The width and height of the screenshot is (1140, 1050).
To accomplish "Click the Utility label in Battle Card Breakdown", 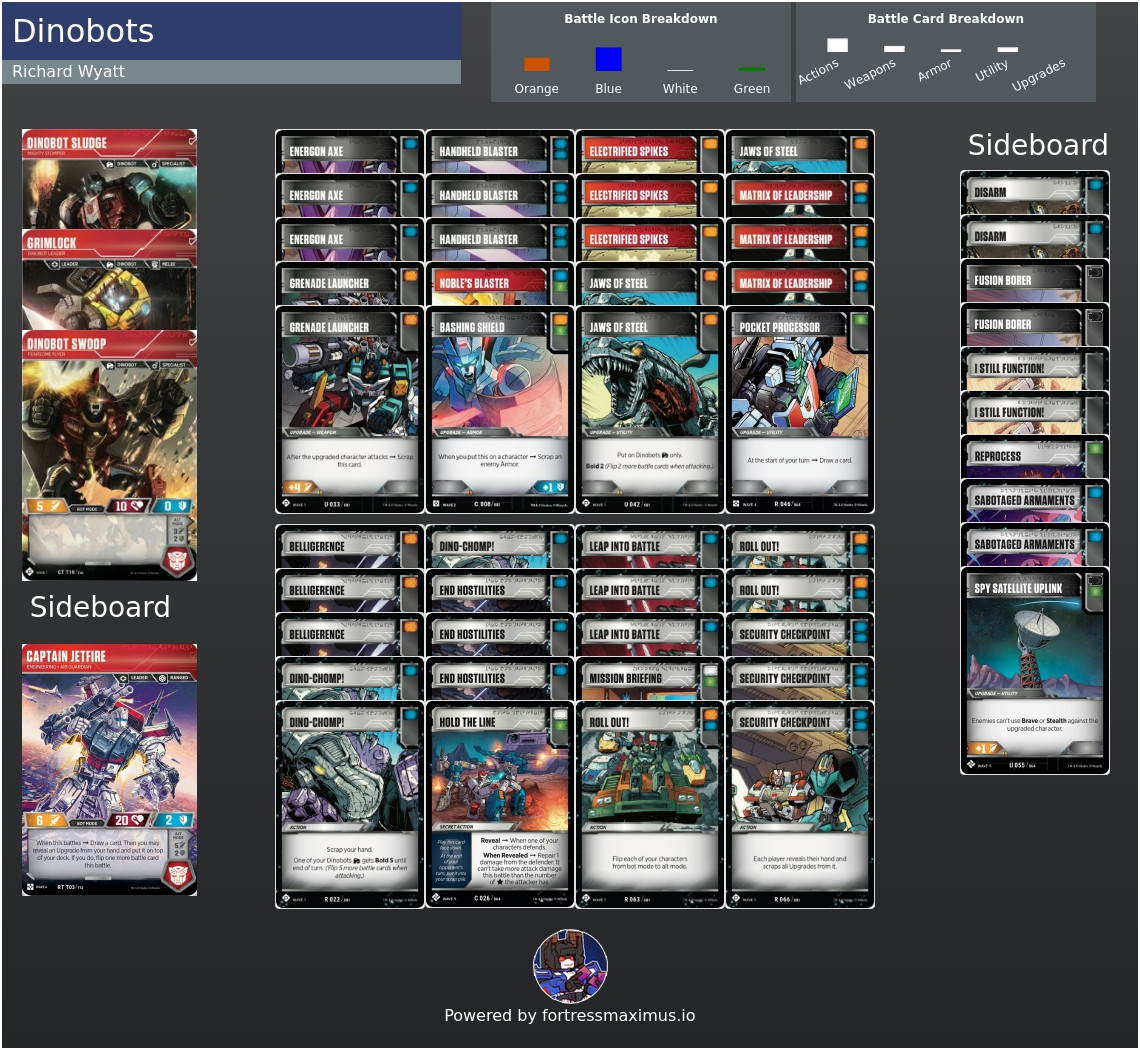I will [991, 71].
